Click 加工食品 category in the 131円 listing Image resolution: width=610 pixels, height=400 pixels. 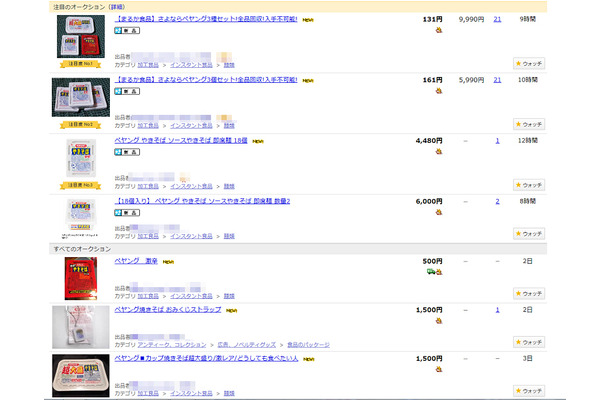click(148, 65)
